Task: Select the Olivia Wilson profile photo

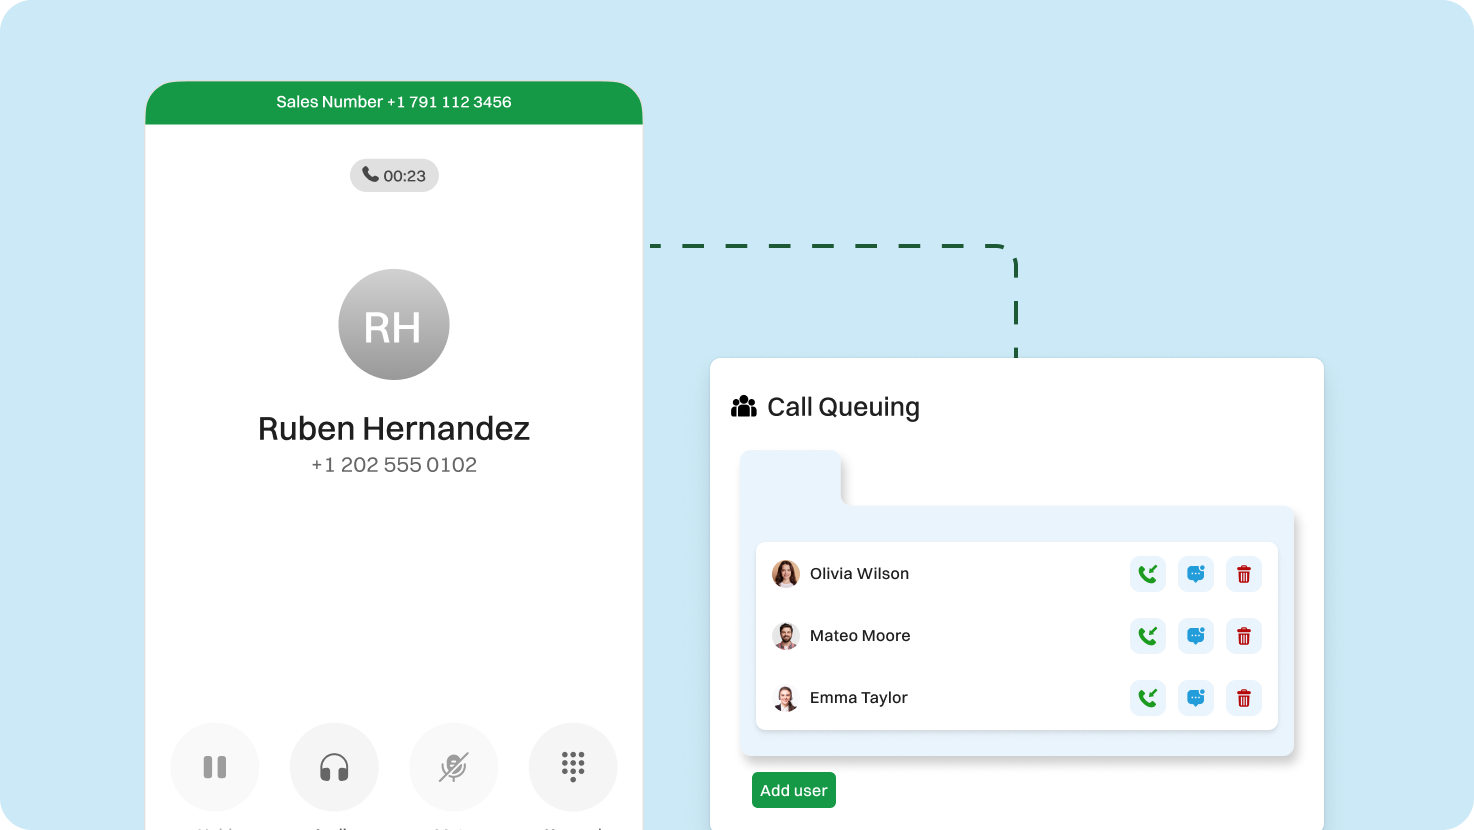Action: [x=786, y=574]
